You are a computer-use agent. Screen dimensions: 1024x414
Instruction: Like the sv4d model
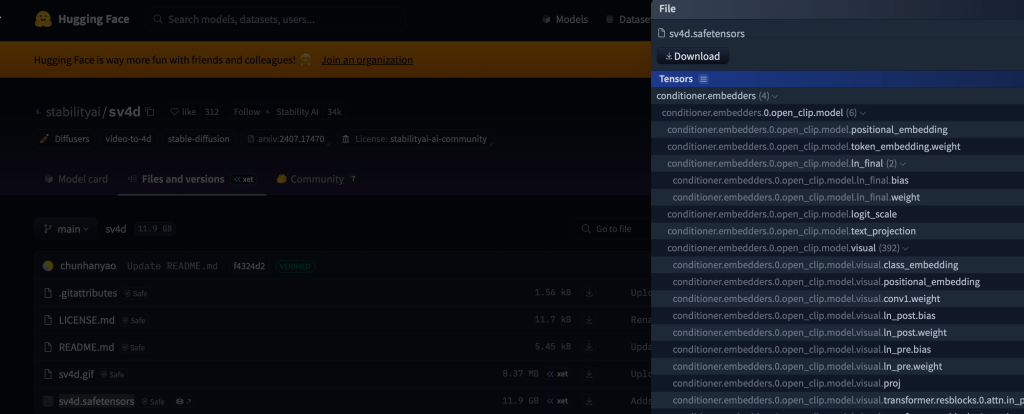(x=183, y=112)
